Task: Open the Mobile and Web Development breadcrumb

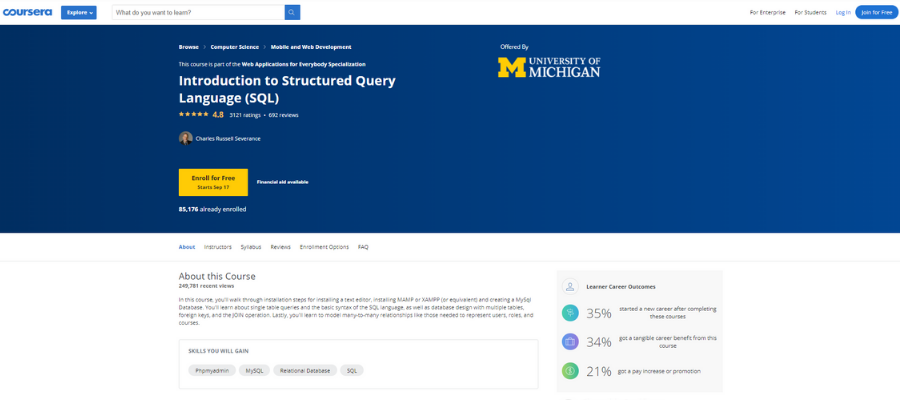Action: pos(311,47)
